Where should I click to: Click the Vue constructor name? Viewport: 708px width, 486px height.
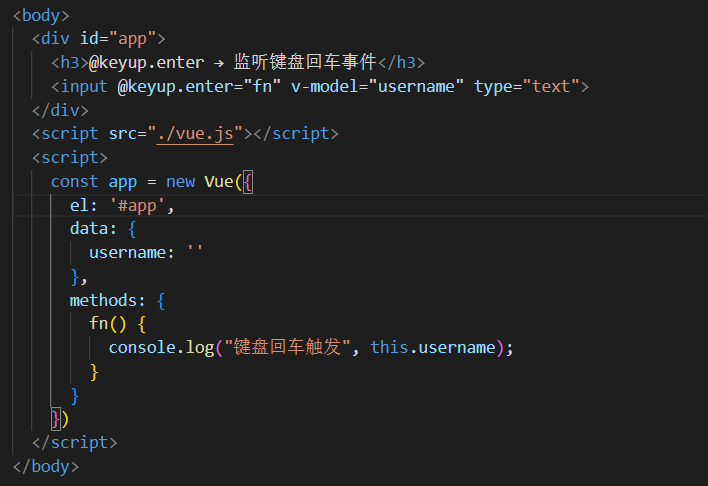click(x=219, y=181)
